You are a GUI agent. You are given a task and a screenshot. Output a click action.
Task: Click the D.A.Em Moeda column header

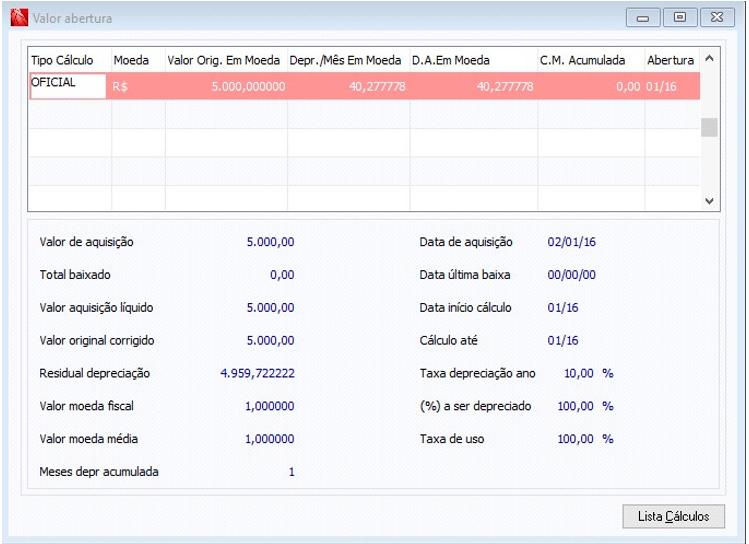click(451, 60)
